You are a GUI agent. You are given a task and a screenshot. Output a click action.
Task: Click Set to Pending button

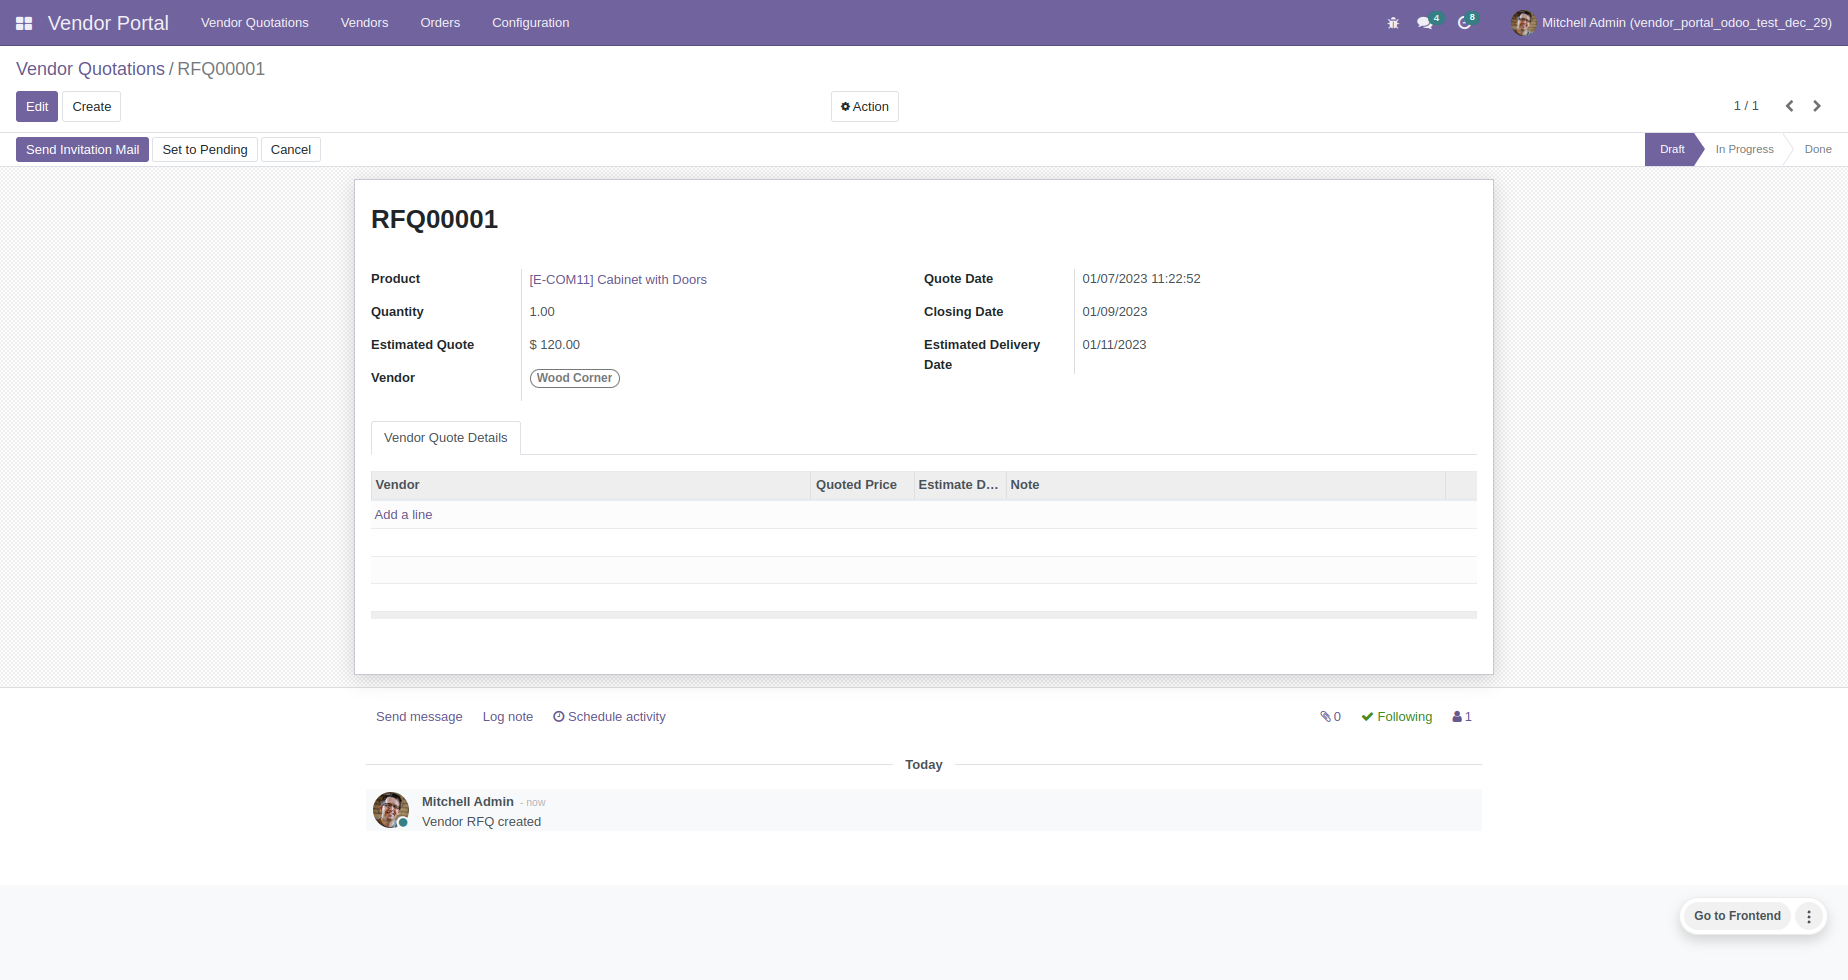click(x=205, y=150)
